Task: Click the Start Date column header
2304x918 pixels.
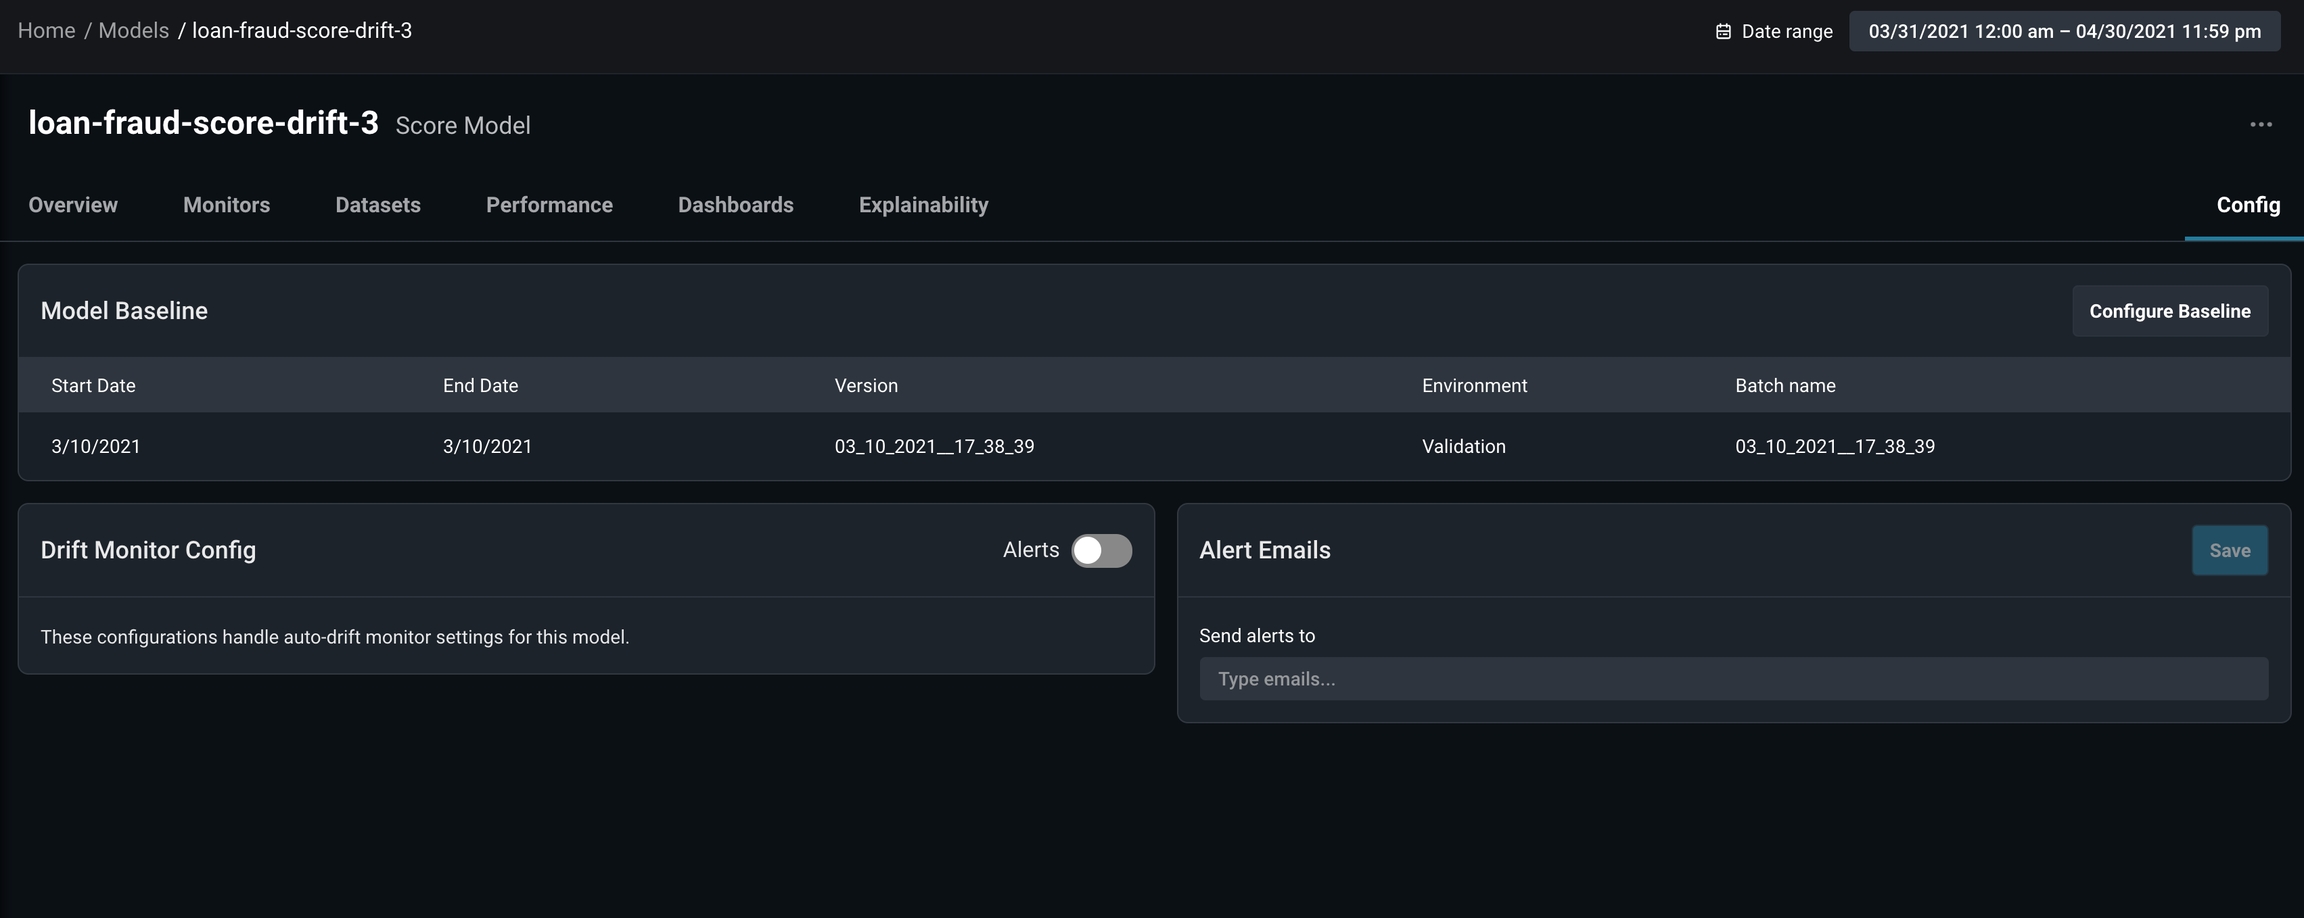Action: 93,386
